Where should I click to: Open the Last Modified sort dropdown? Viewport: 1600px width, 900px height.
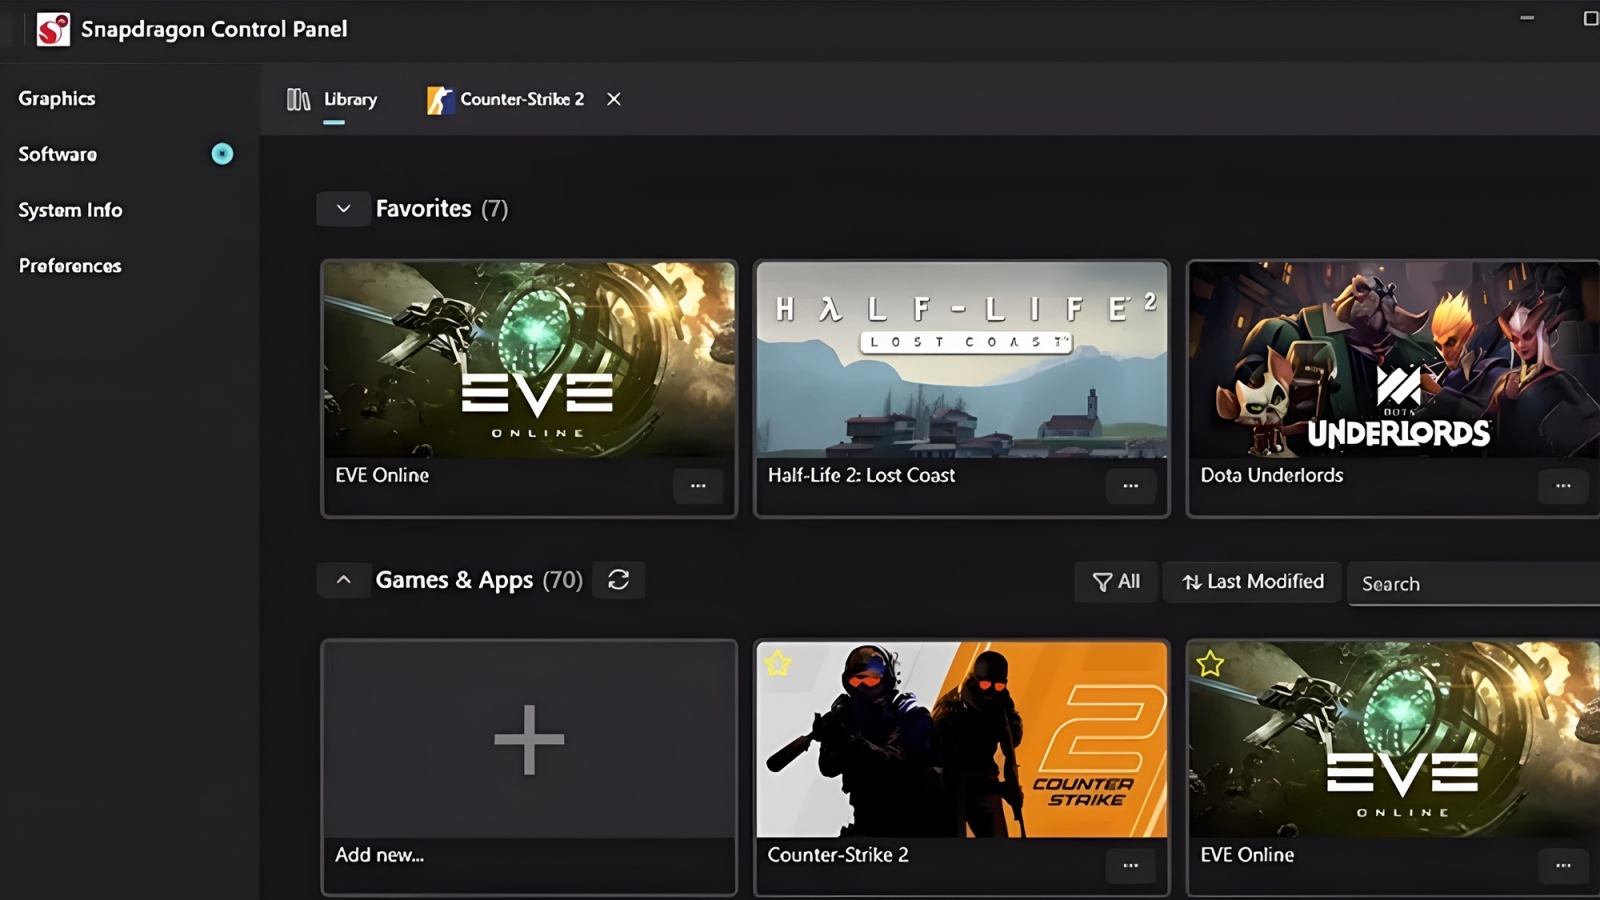click(1253, 582)
